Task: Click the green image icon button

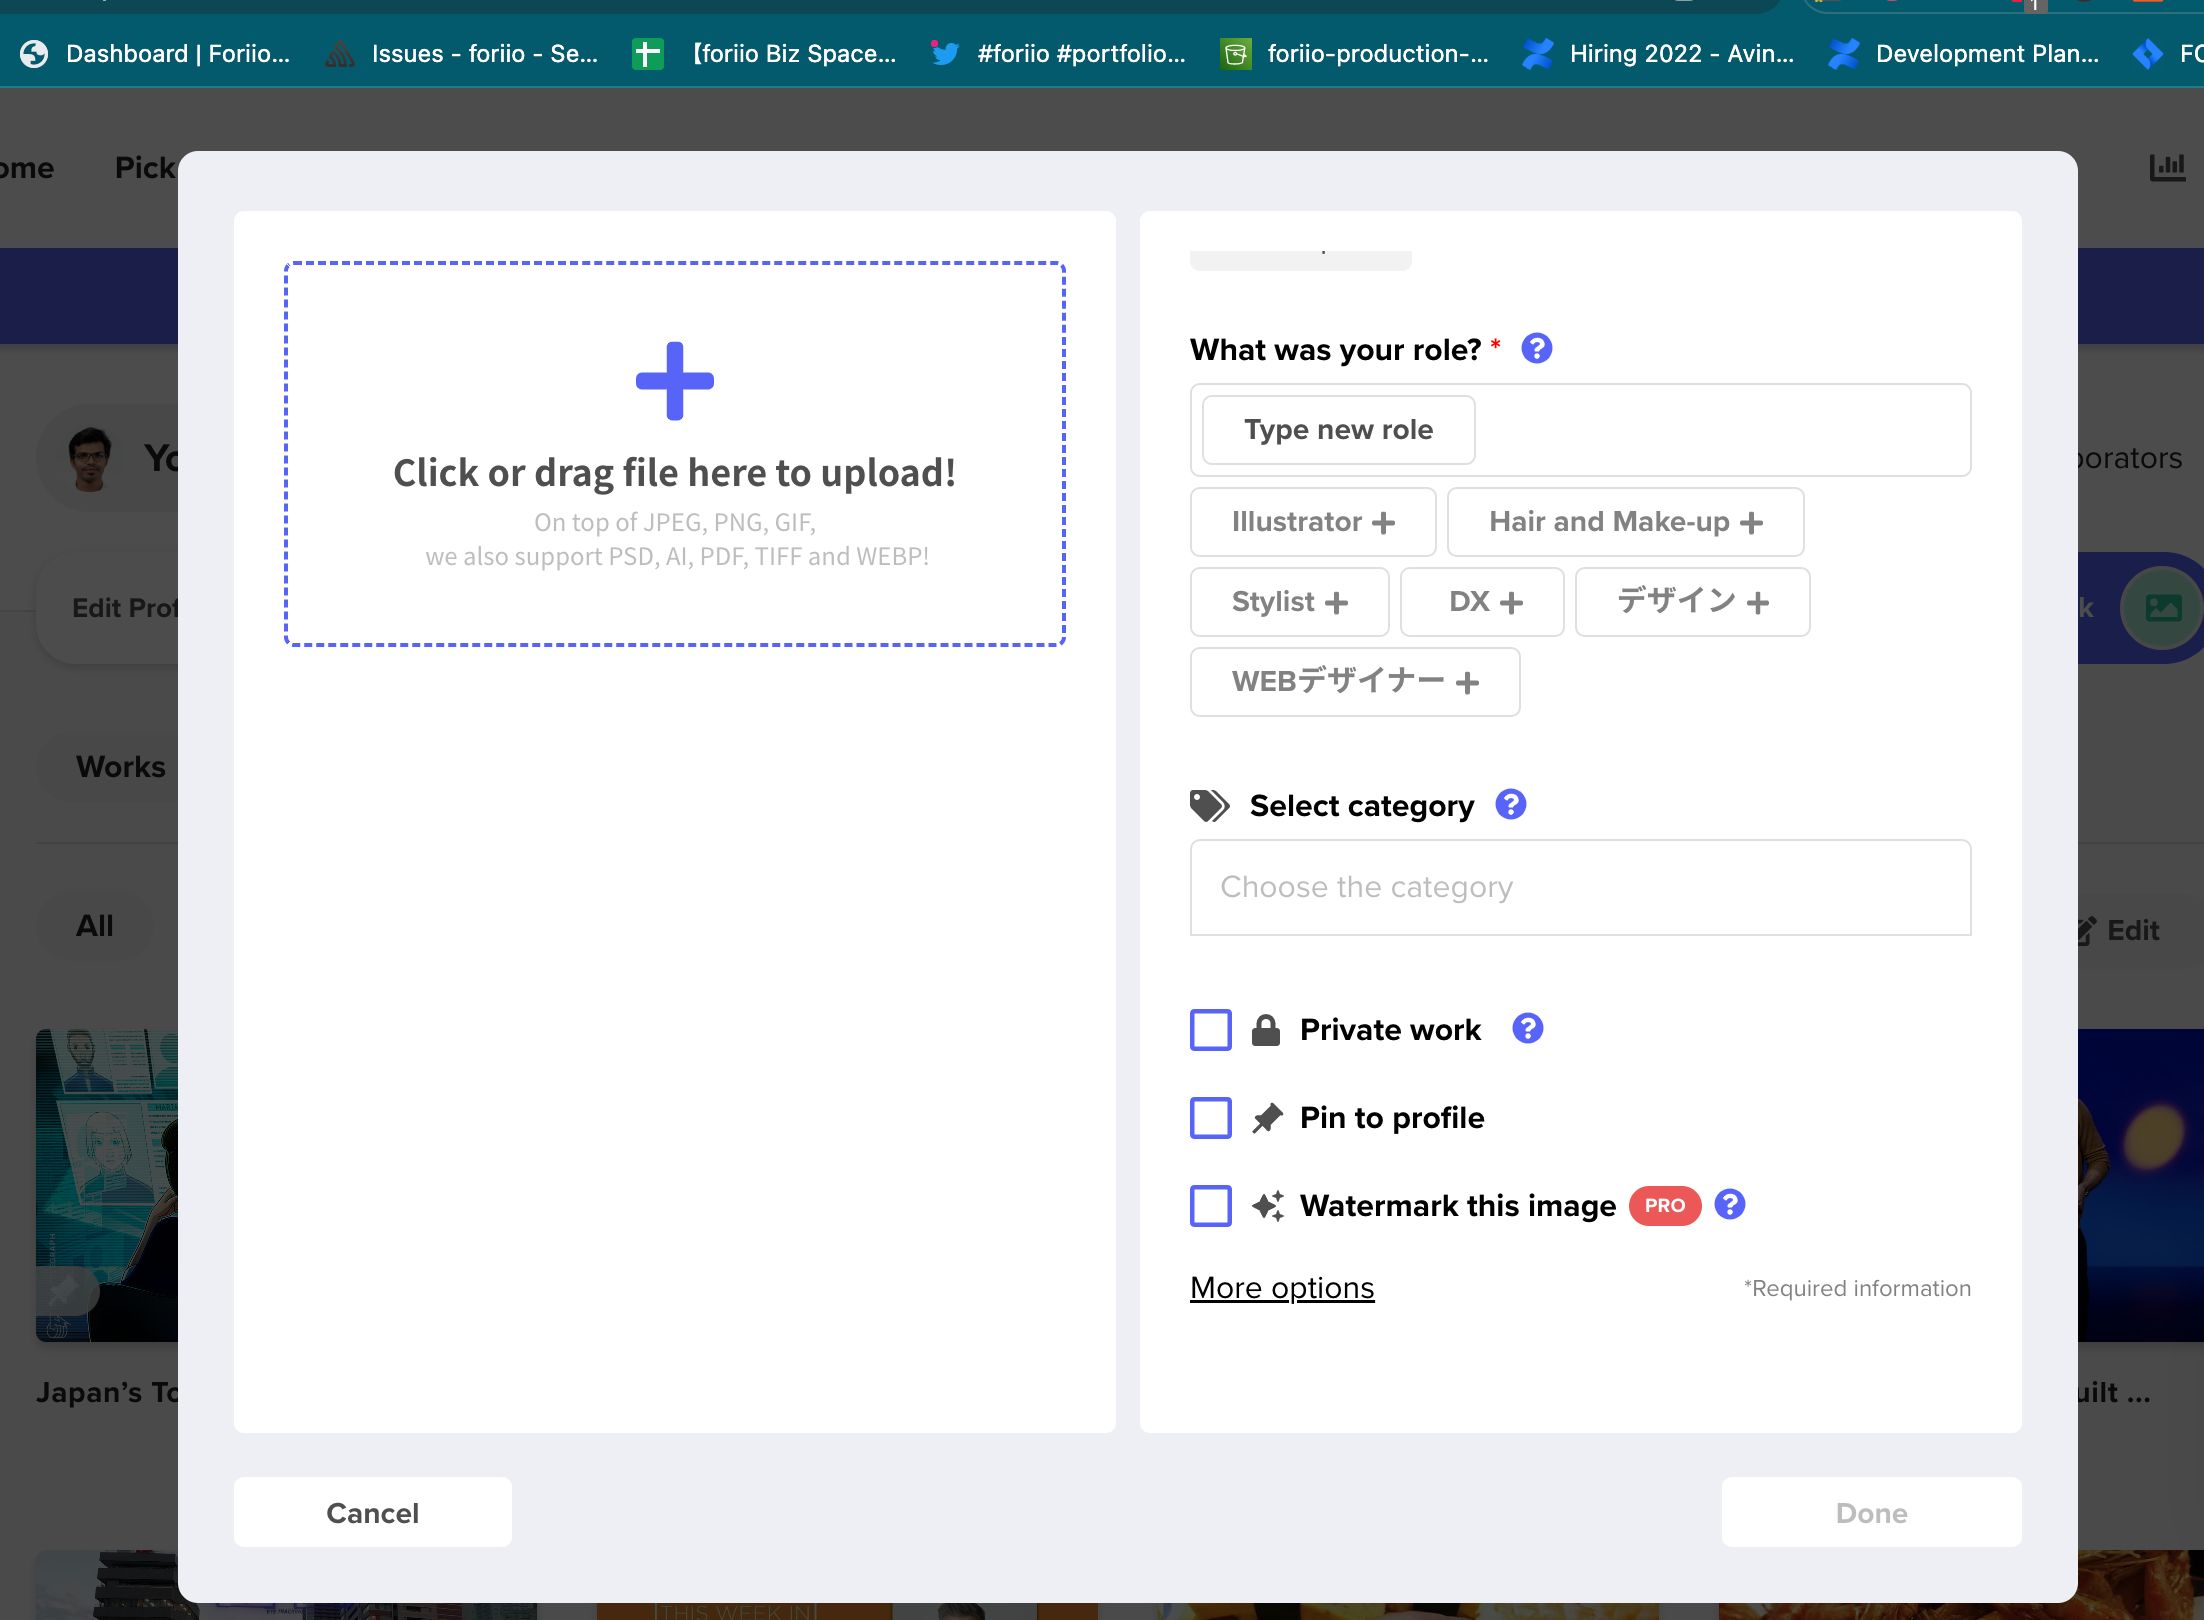Action: point(2162,608)
